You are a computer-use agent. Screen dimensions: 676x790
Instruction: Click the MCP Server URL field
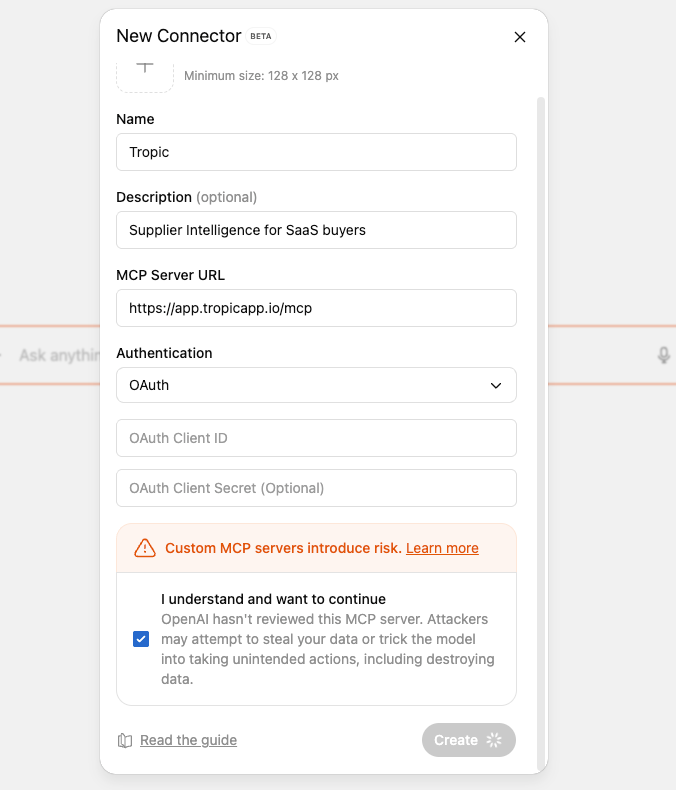pyautogui.click(x=316, y=308)
